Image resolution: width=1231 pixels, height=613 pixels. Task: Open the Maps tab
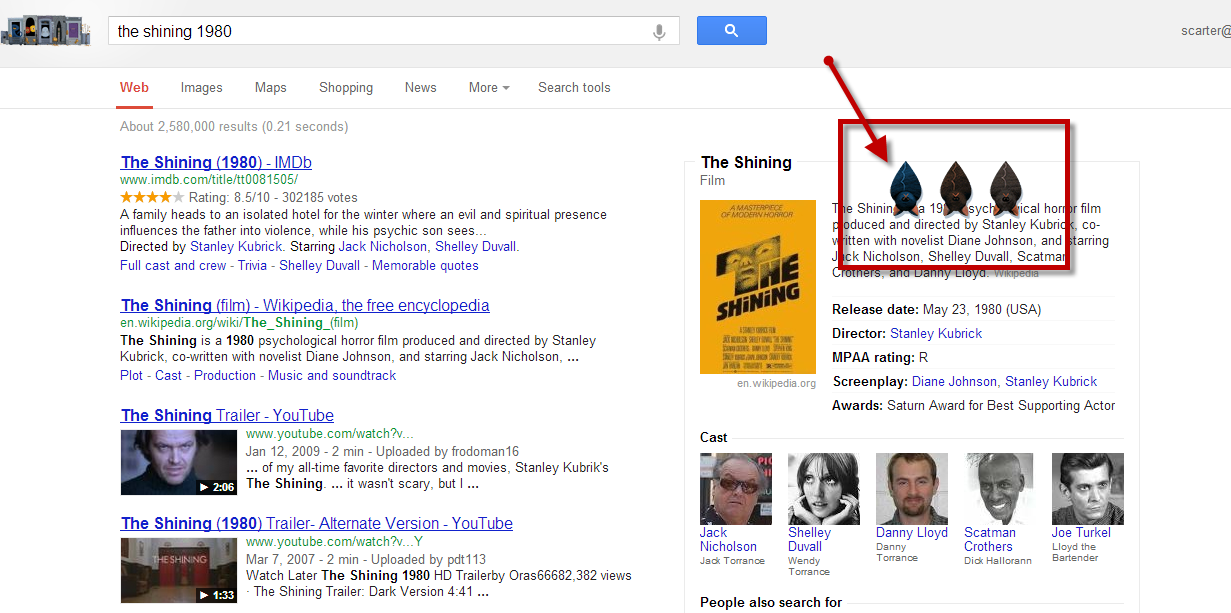point(270,87)
